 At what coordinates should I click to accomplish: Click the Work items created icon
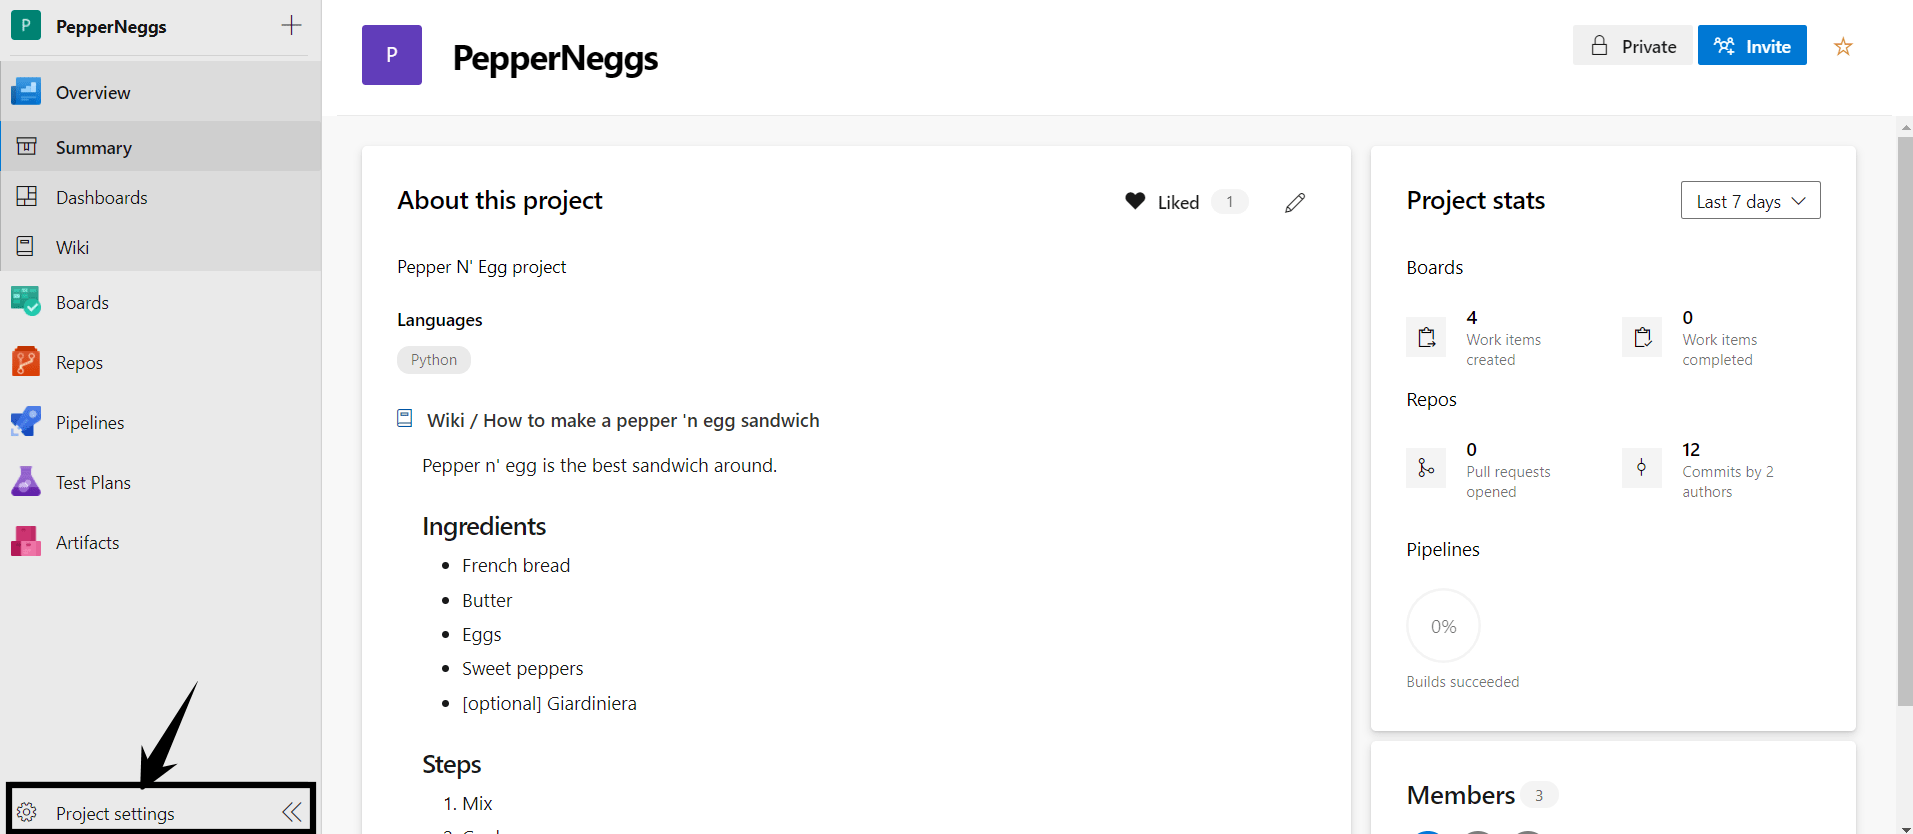(1426, 337)
